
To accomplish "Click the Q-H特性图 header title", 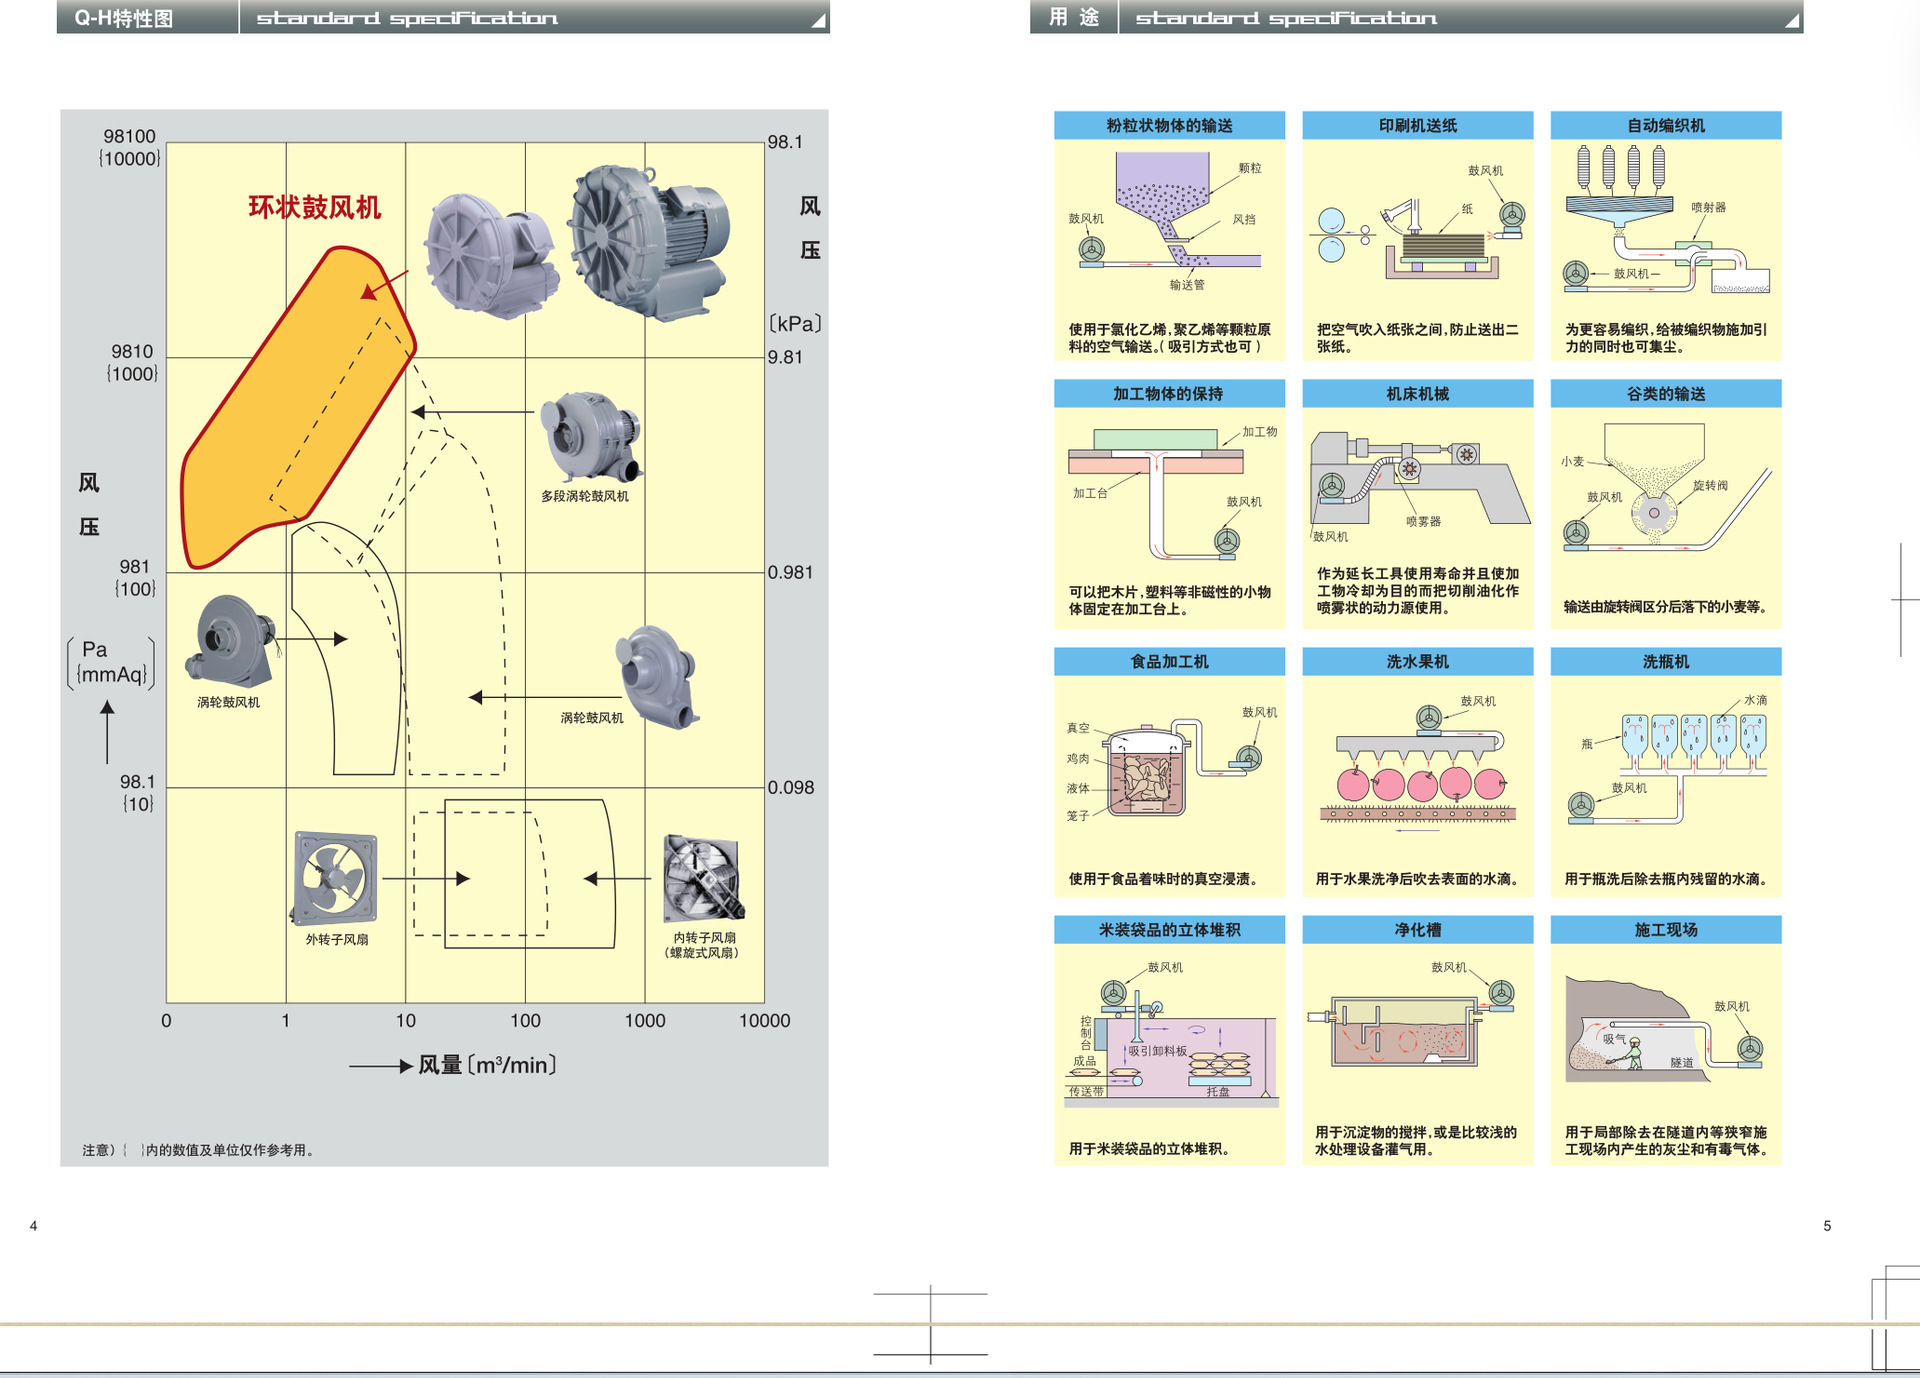I will pos(124,18).
